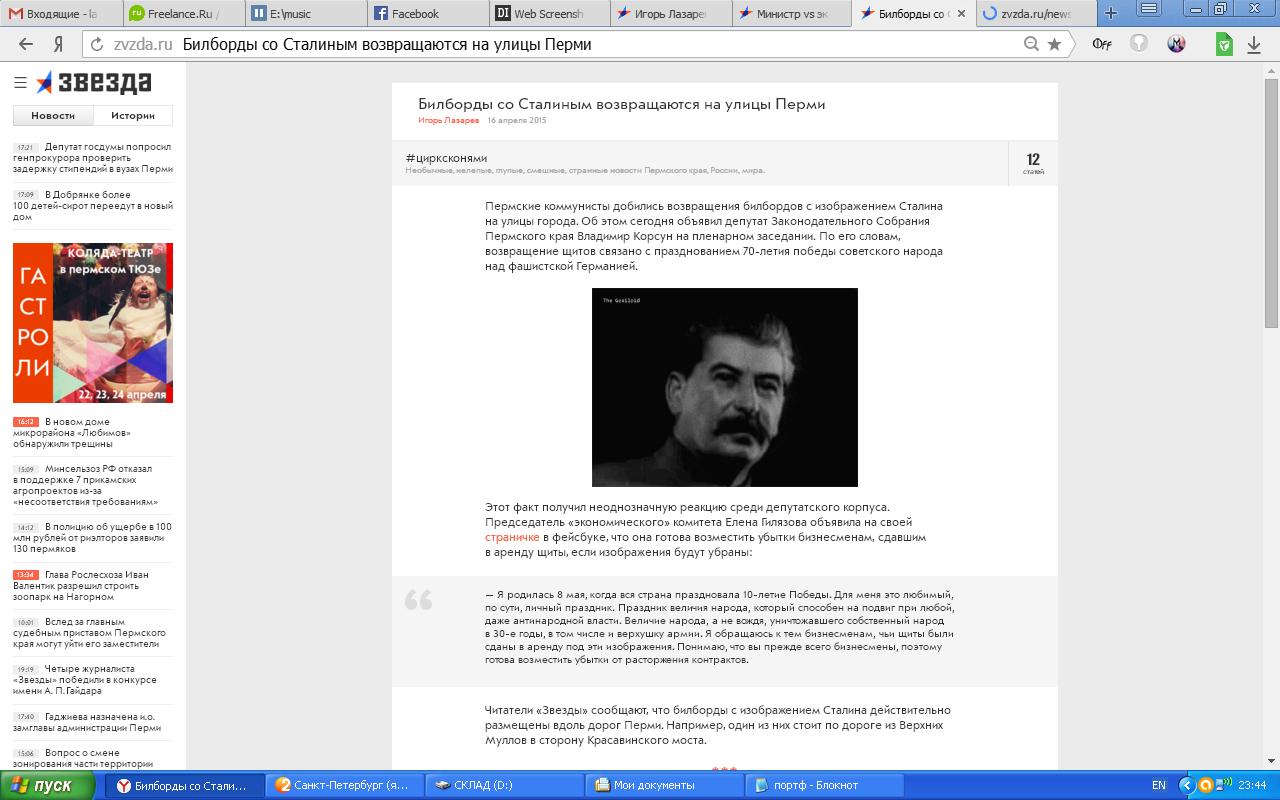Open the green shield protection icon
Screen dimensions: 1280x800
[x=1224, y=44]
